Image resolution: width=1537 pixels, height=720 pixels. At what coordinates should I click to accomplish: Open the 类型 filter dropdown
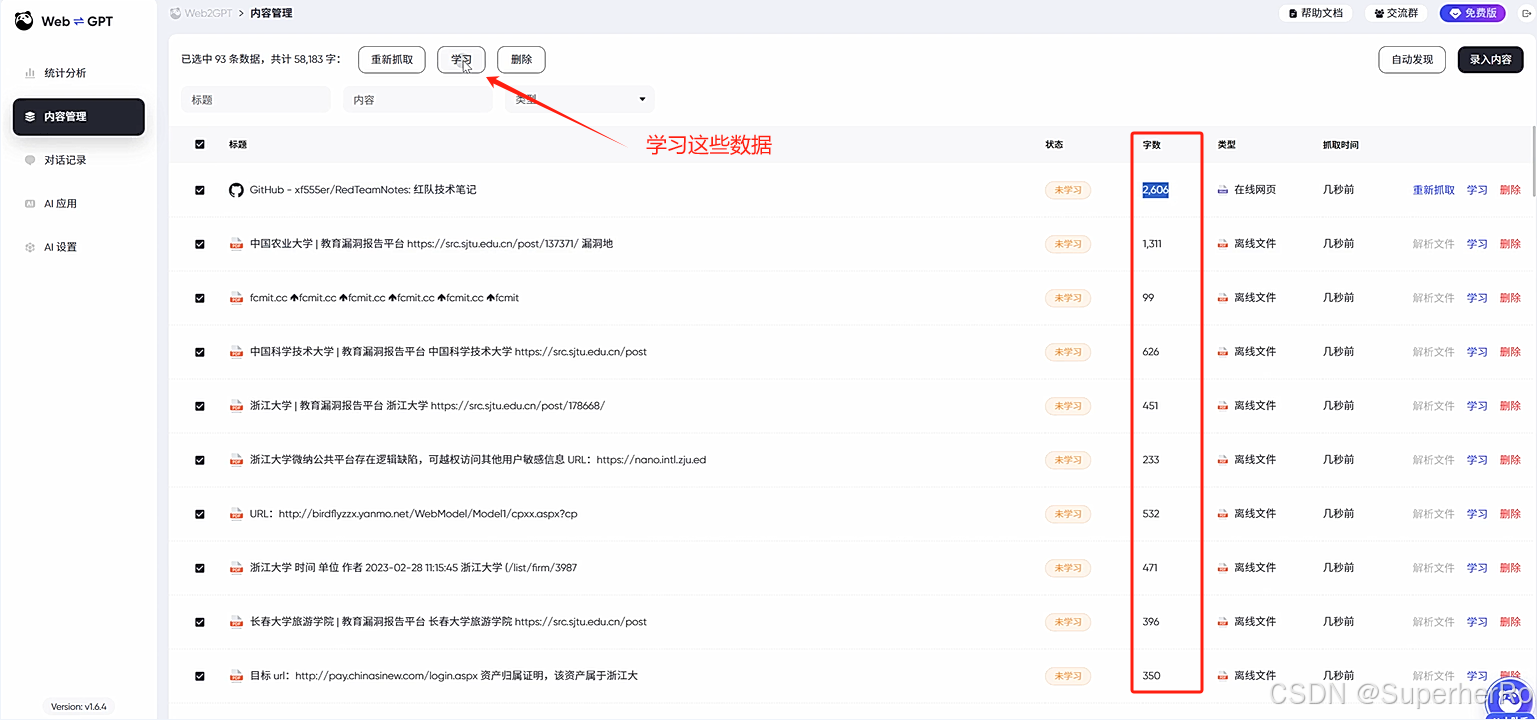(x=580, y=100)
